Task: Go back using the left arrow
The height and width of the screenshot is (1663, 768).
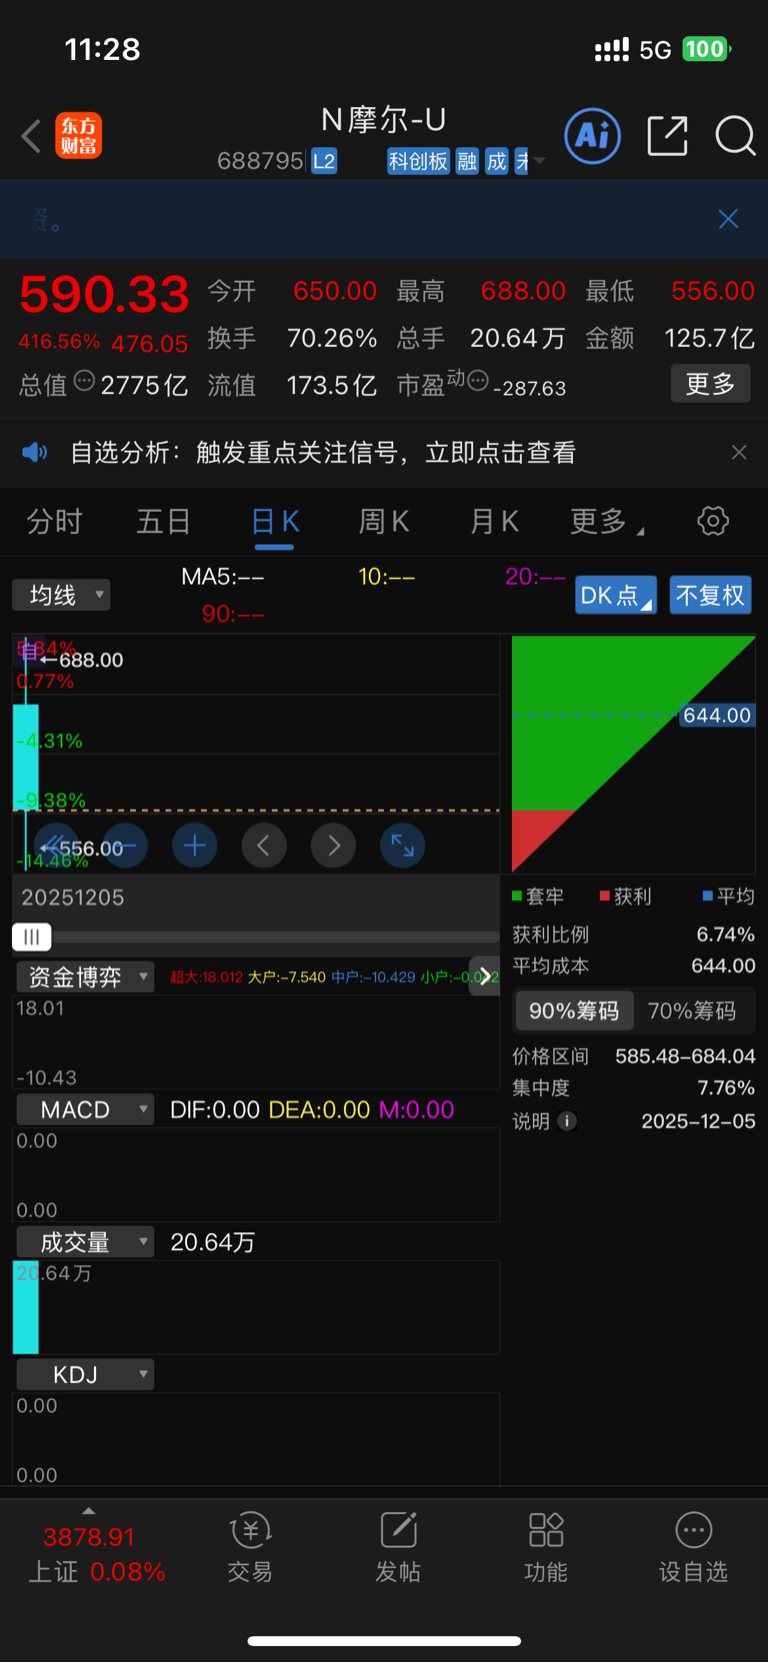Action: click(x=31, y=136)
